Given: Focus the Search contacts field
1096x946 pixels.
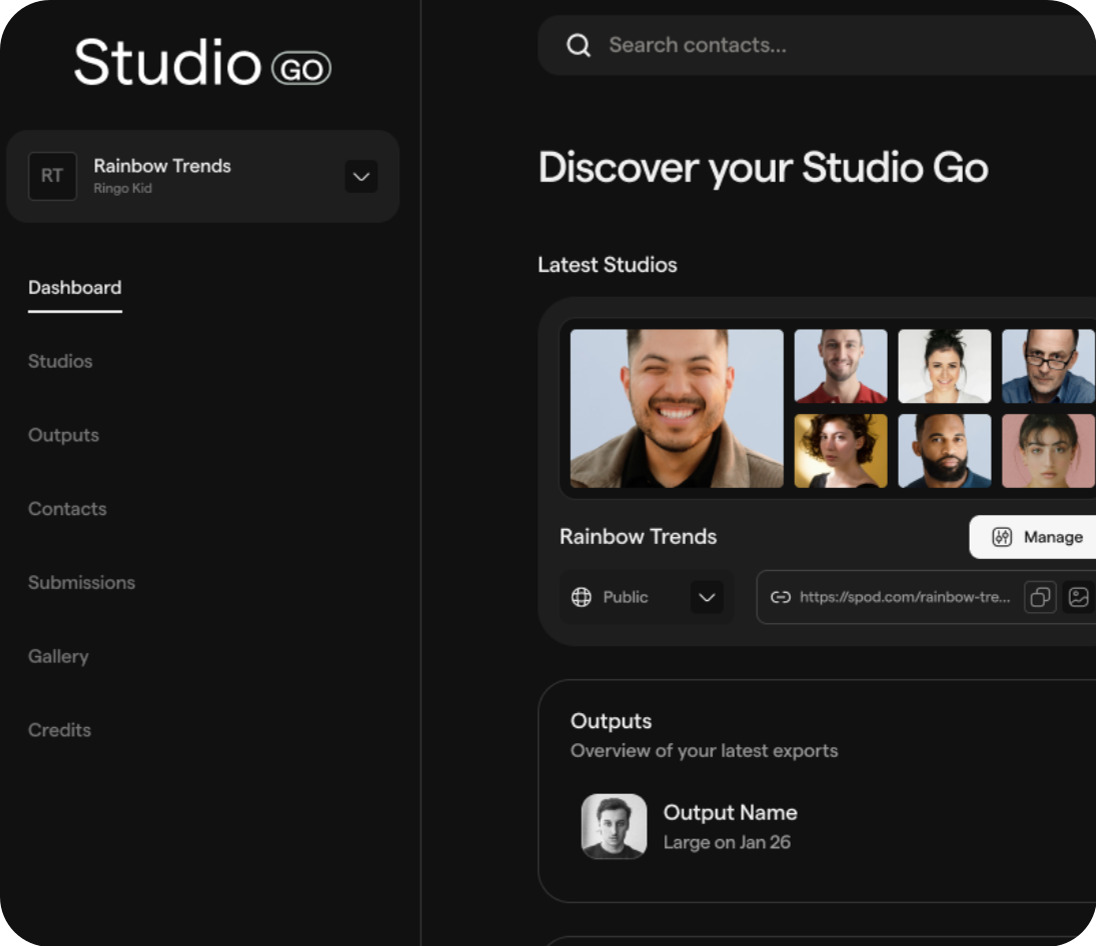Looking at the screenshot, I should click(x=816, y=45).
